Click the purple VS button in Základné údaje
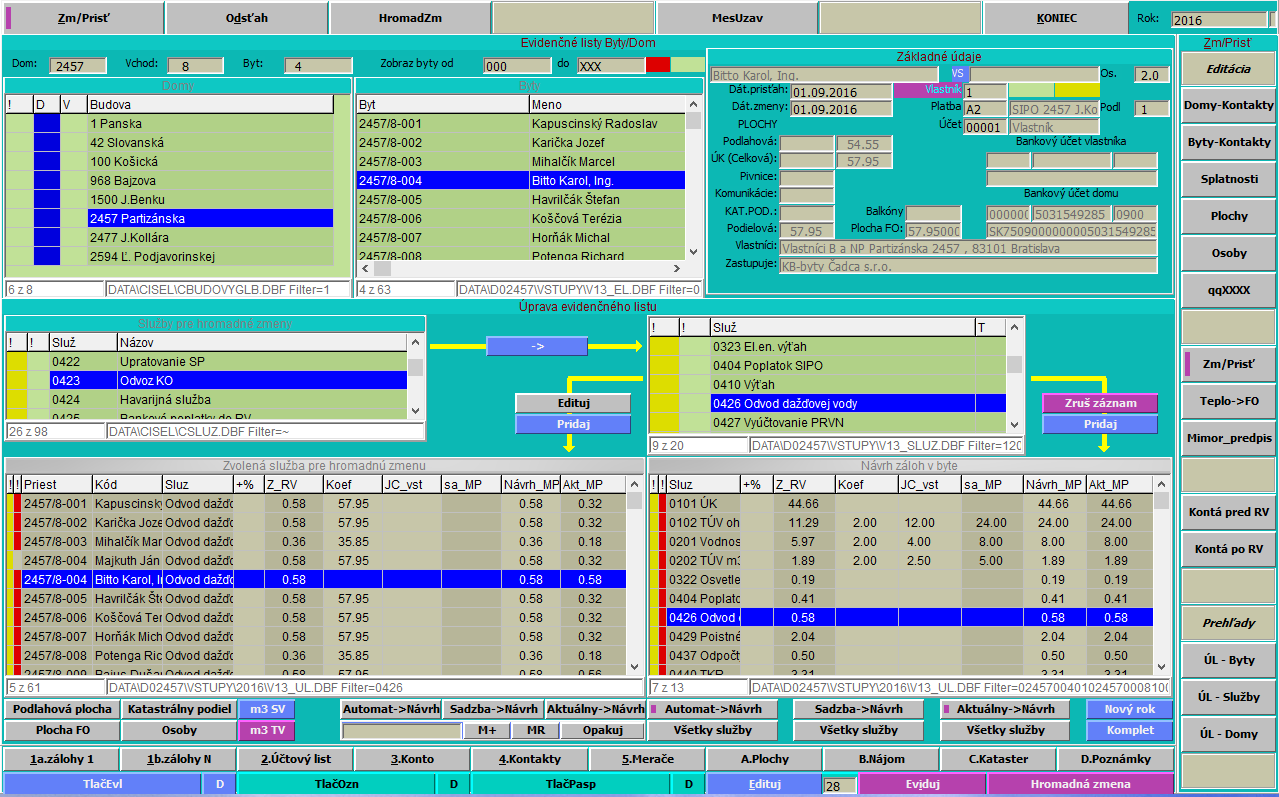This screenshot has width=1279, height=797. [x=957, y=74]
